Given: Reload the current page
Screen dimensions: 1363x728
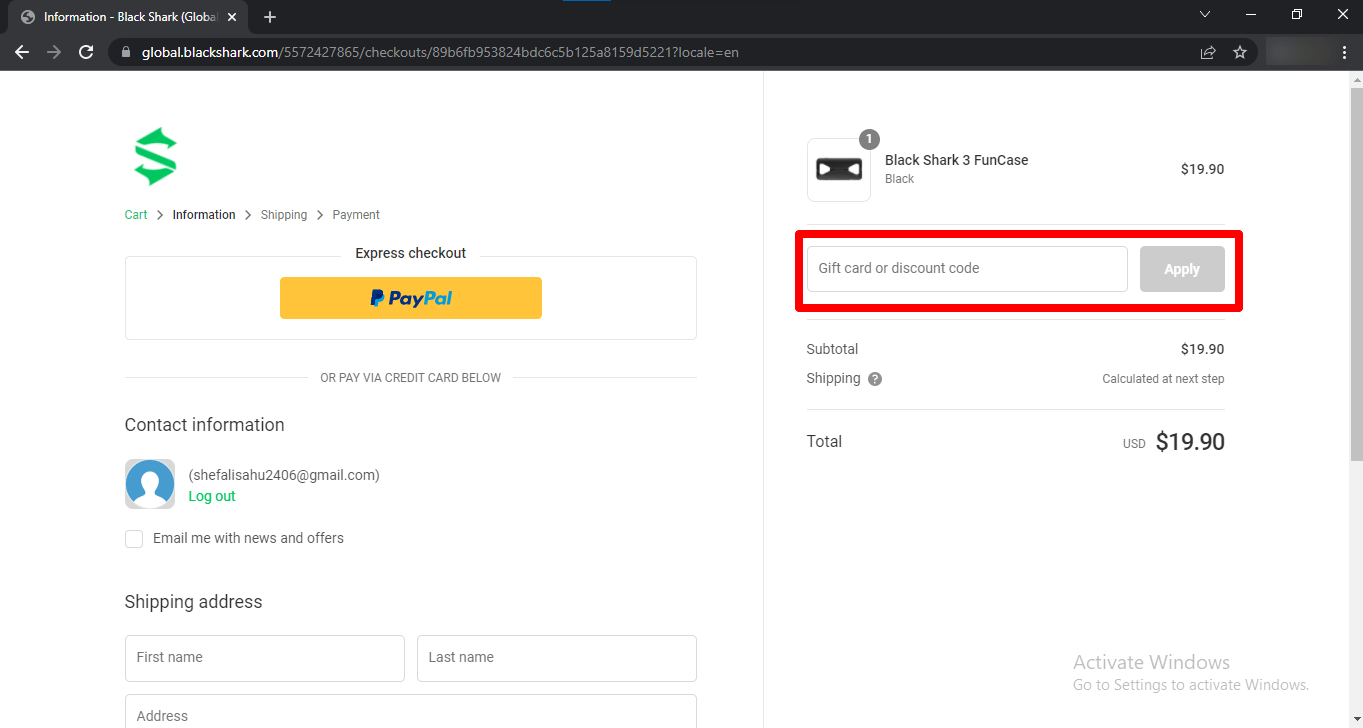Looking at the screenshot, I should click(x=86, y=52).
